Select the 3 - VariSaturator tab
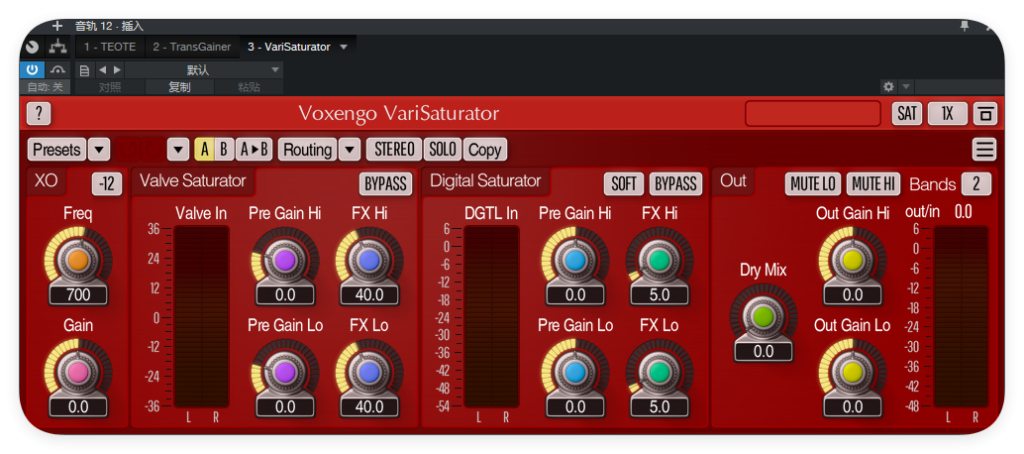 289,47
